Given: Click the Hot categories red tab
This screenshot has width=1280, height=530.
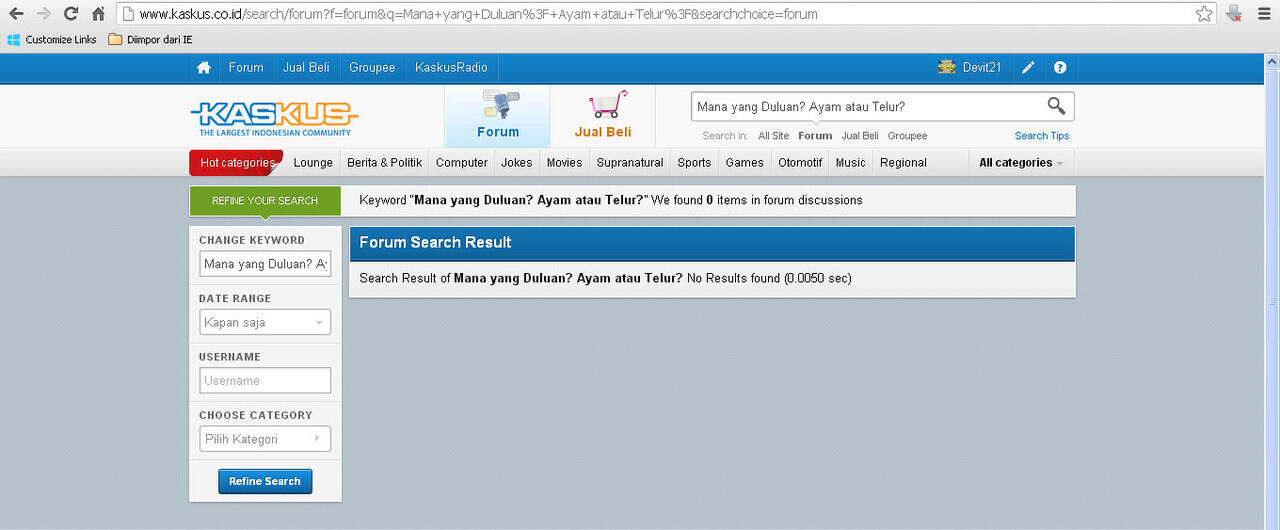Looking at the screenshot, I should coord(237,163).
